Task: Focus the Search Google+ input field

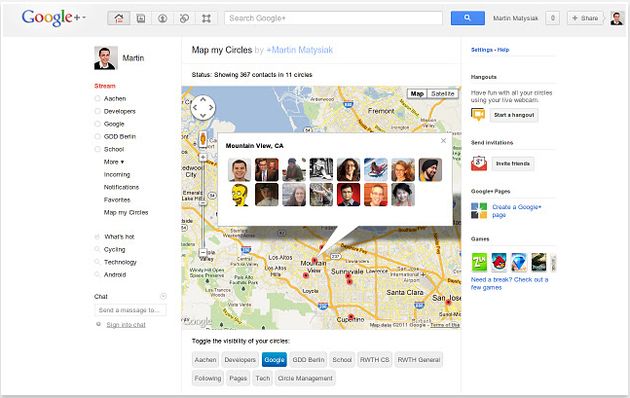Action: coord(333,18)
